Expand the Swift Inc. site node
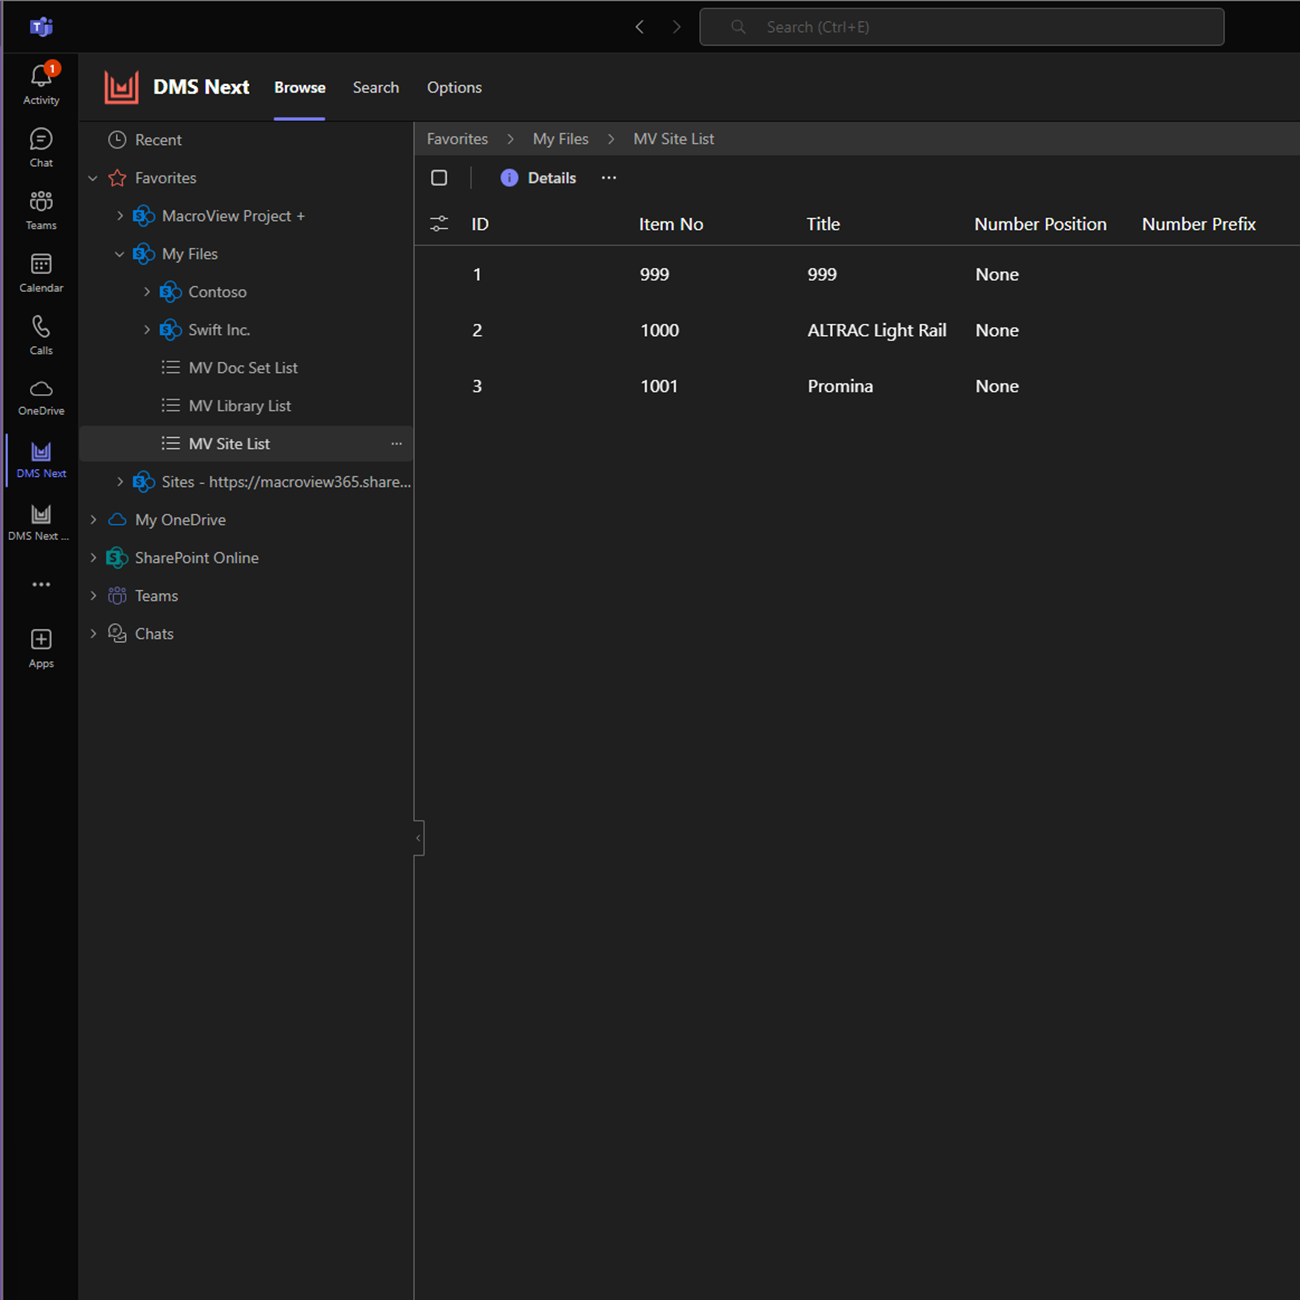 click(x=146, y=329)
